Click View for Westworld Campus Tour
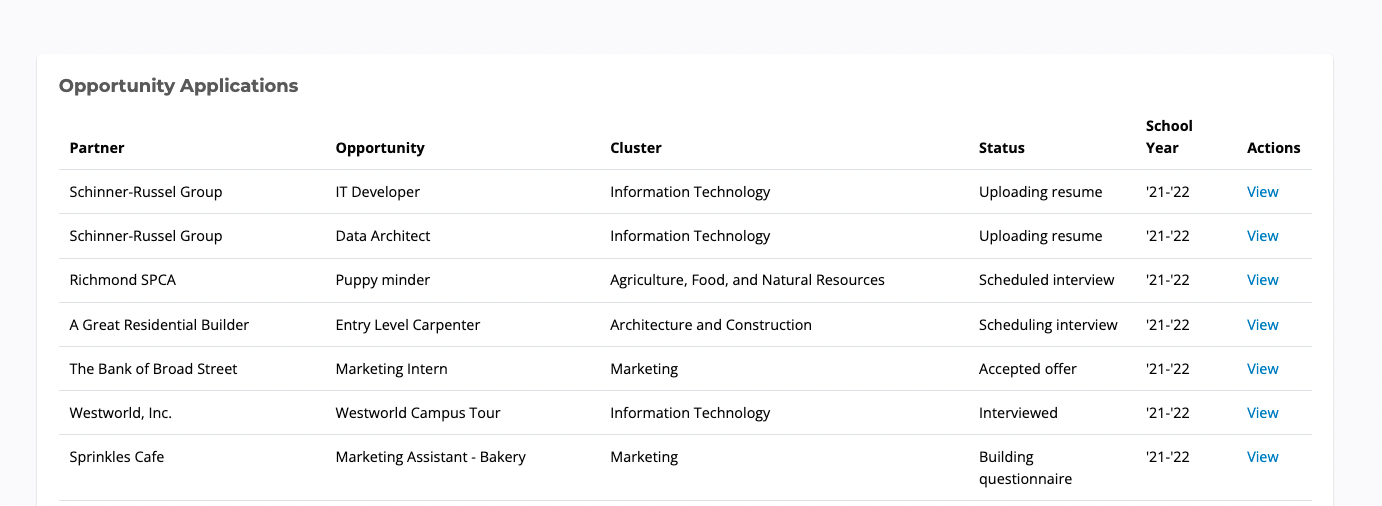 coord(1262,413)
